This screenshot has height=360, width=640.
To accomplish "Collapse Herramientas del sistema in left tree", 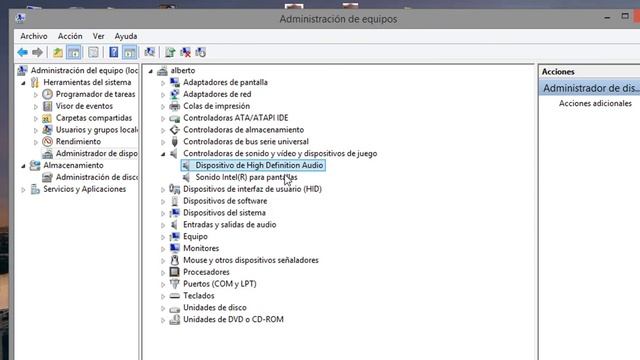I will coord(23,83).
